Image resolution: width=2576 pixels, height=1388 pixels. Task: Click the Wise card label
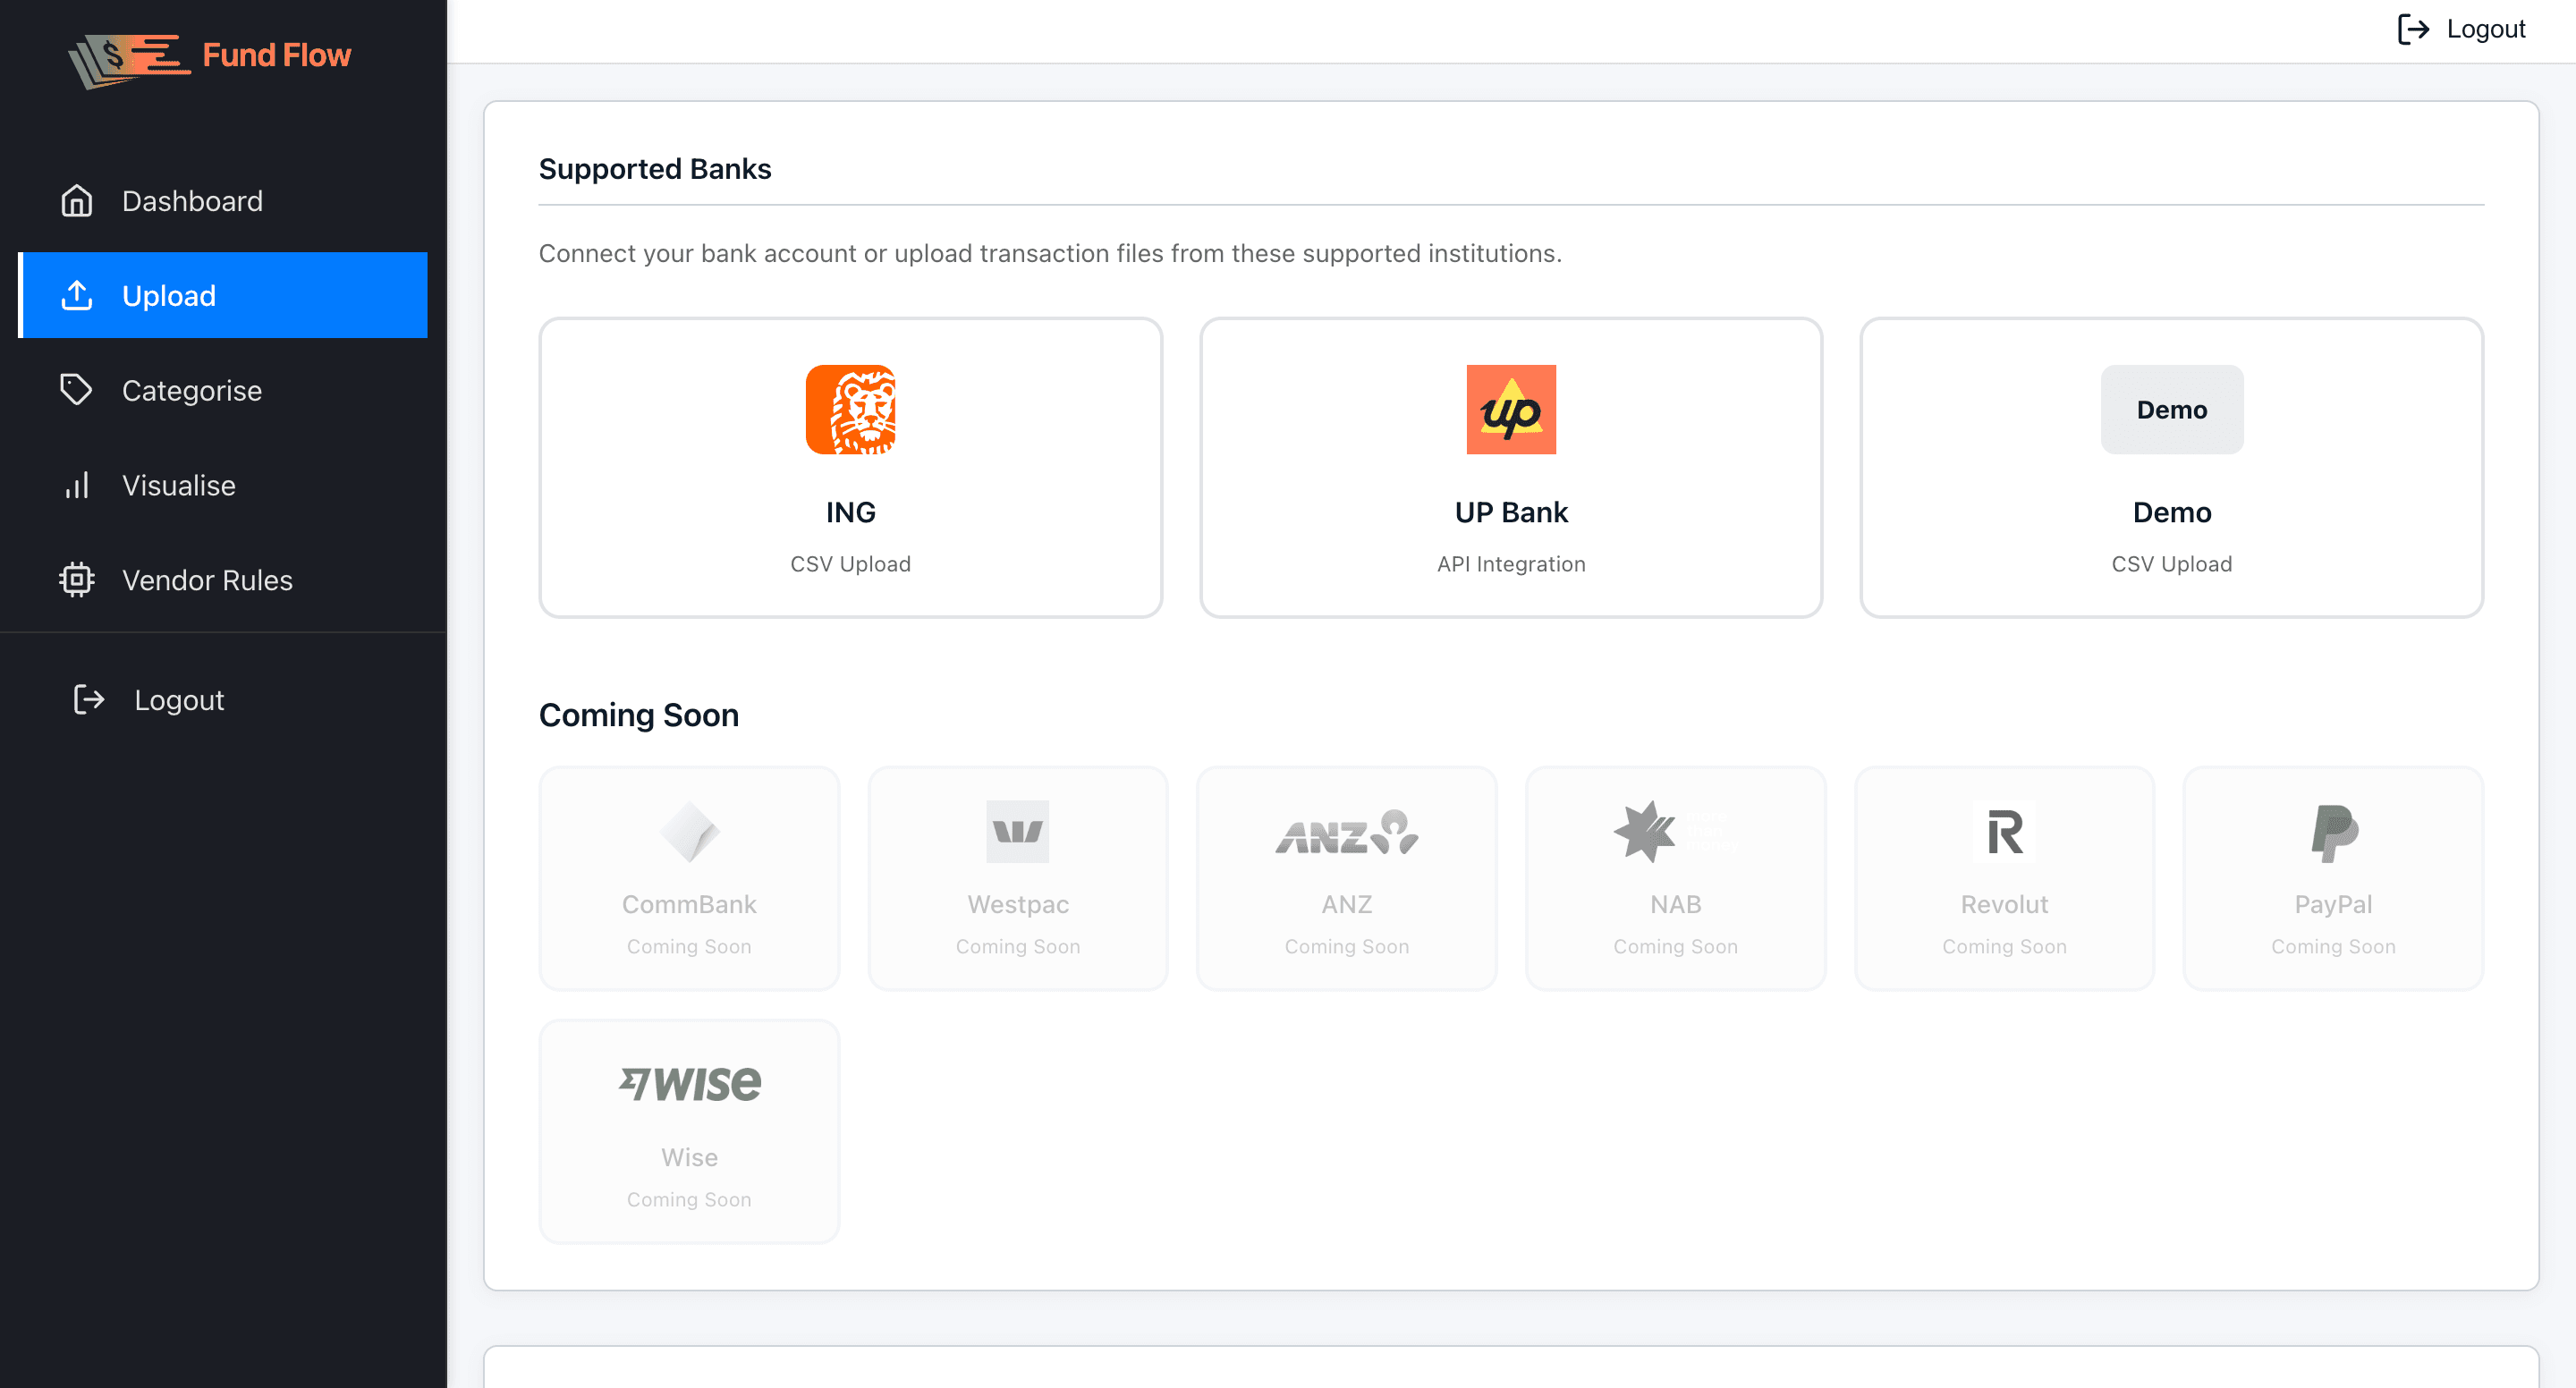coord(689,1157)
